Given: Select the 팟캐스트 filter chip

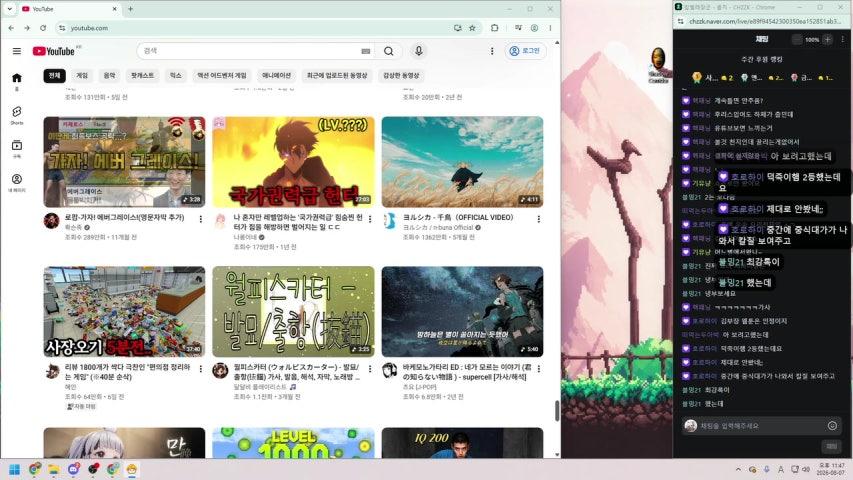Looking at the screenshot, I should pos(143,76).
